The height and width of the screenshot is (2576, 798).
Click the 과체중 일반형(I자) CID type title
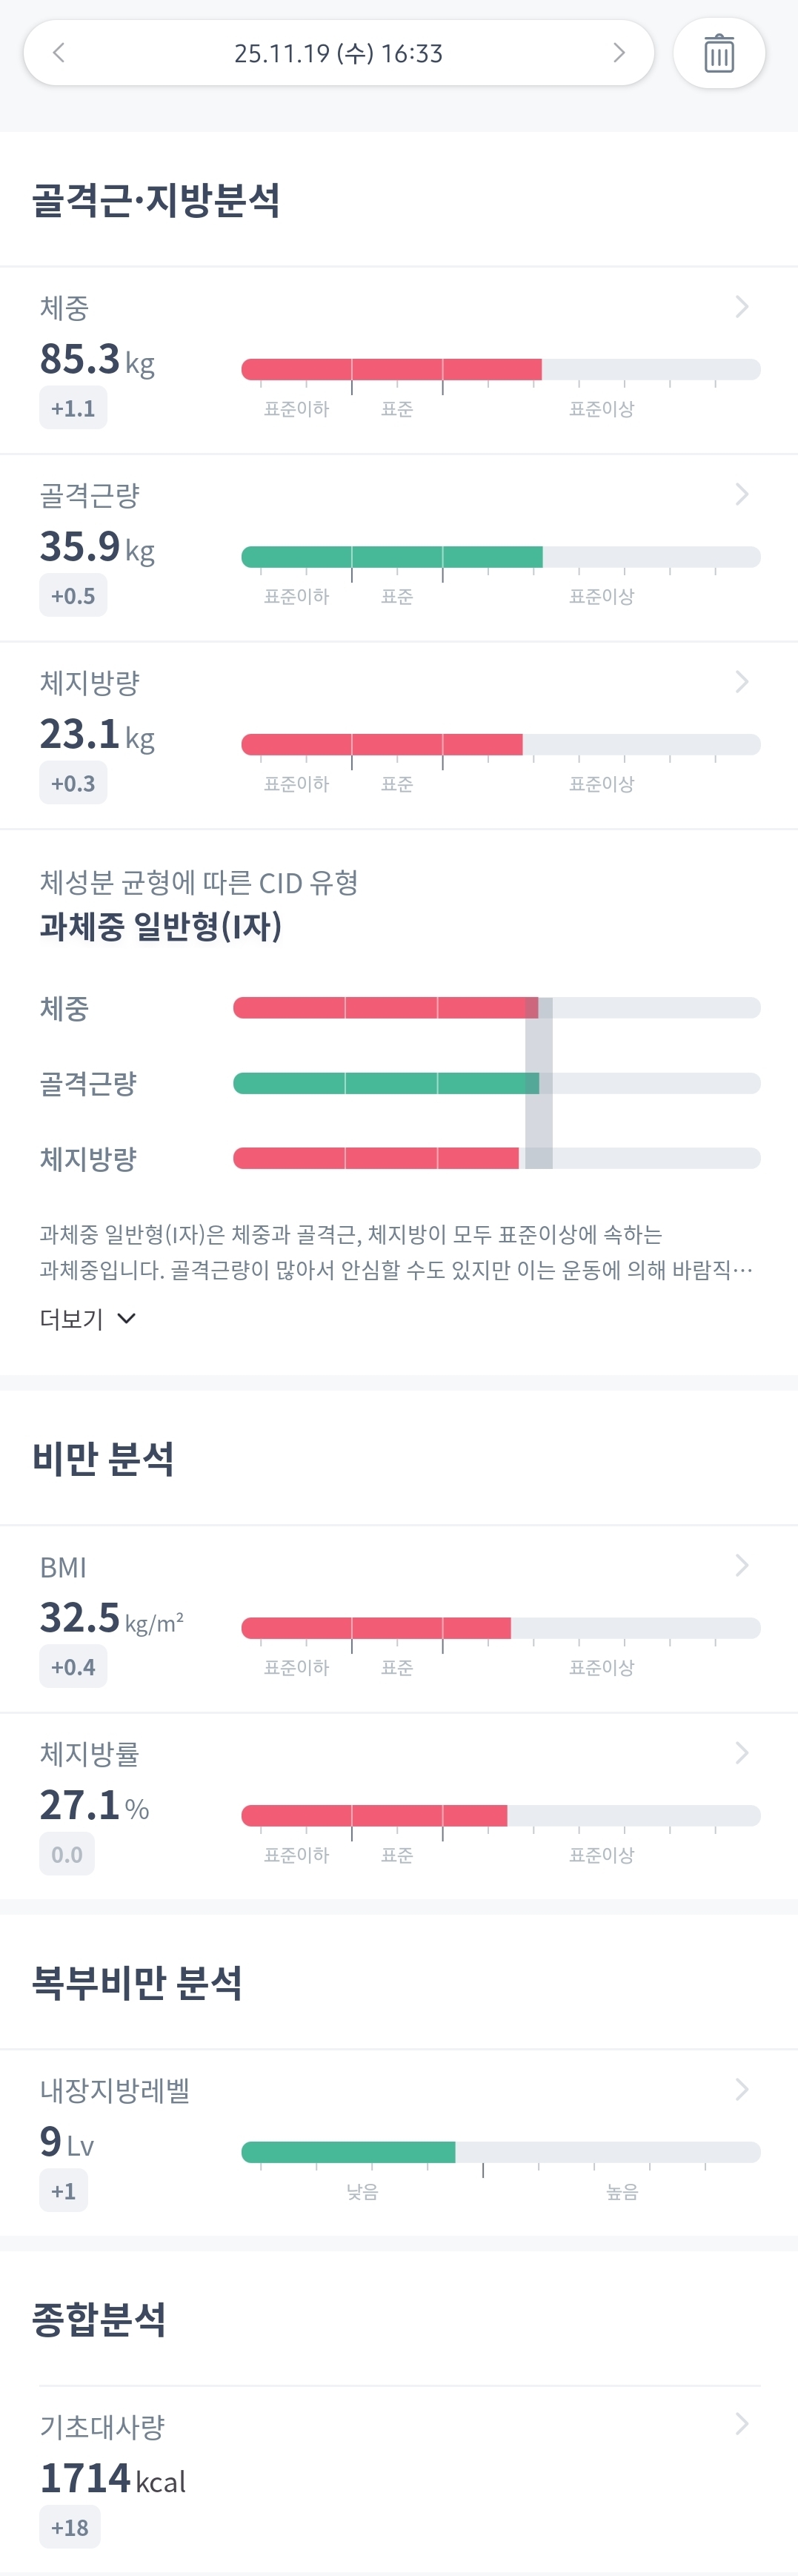coord(161,927)
